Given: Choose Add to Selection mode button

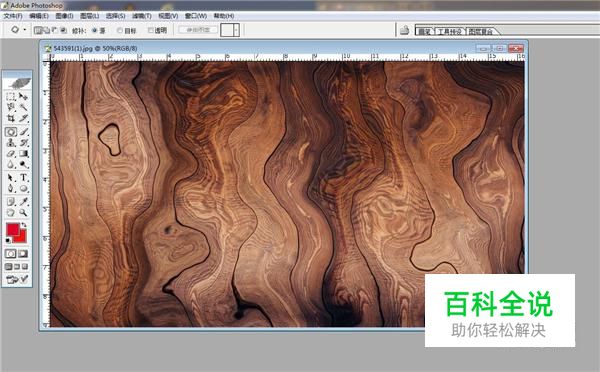Looking at the screenshot, I should 47,30.
